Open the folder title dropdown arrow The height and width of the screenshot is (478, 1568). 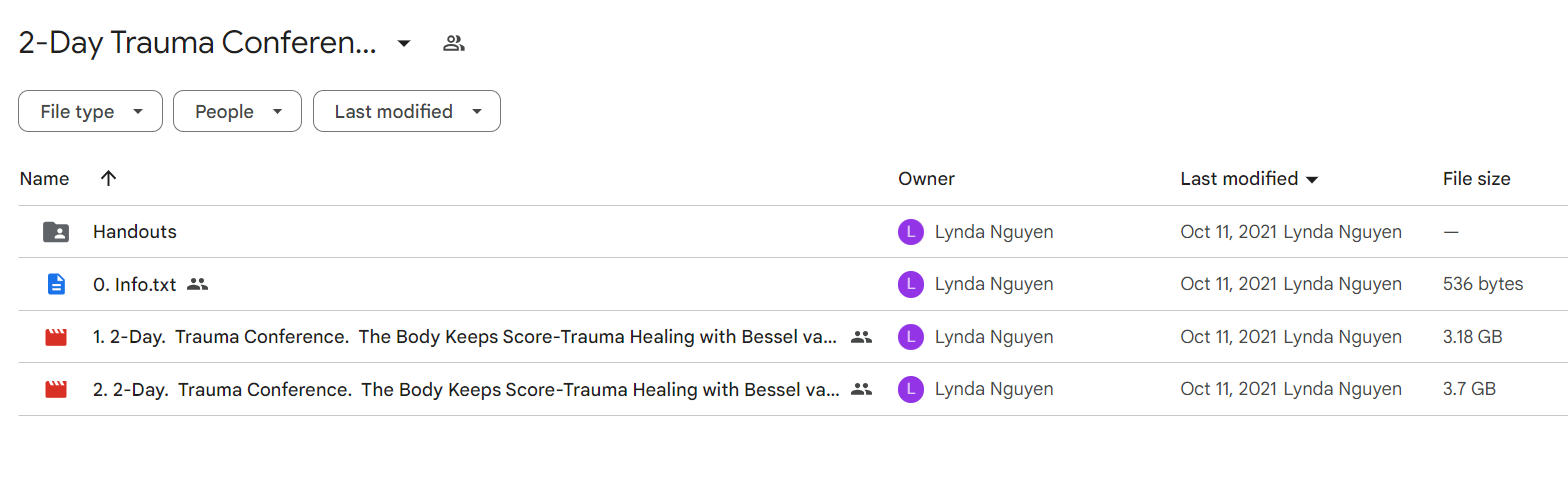[403, 43]
